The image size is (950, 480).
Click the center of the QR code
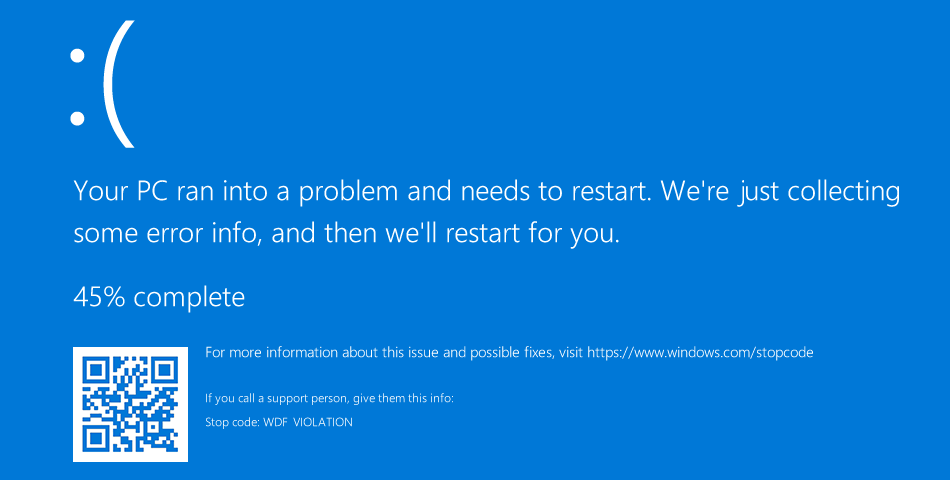point(130,404)
